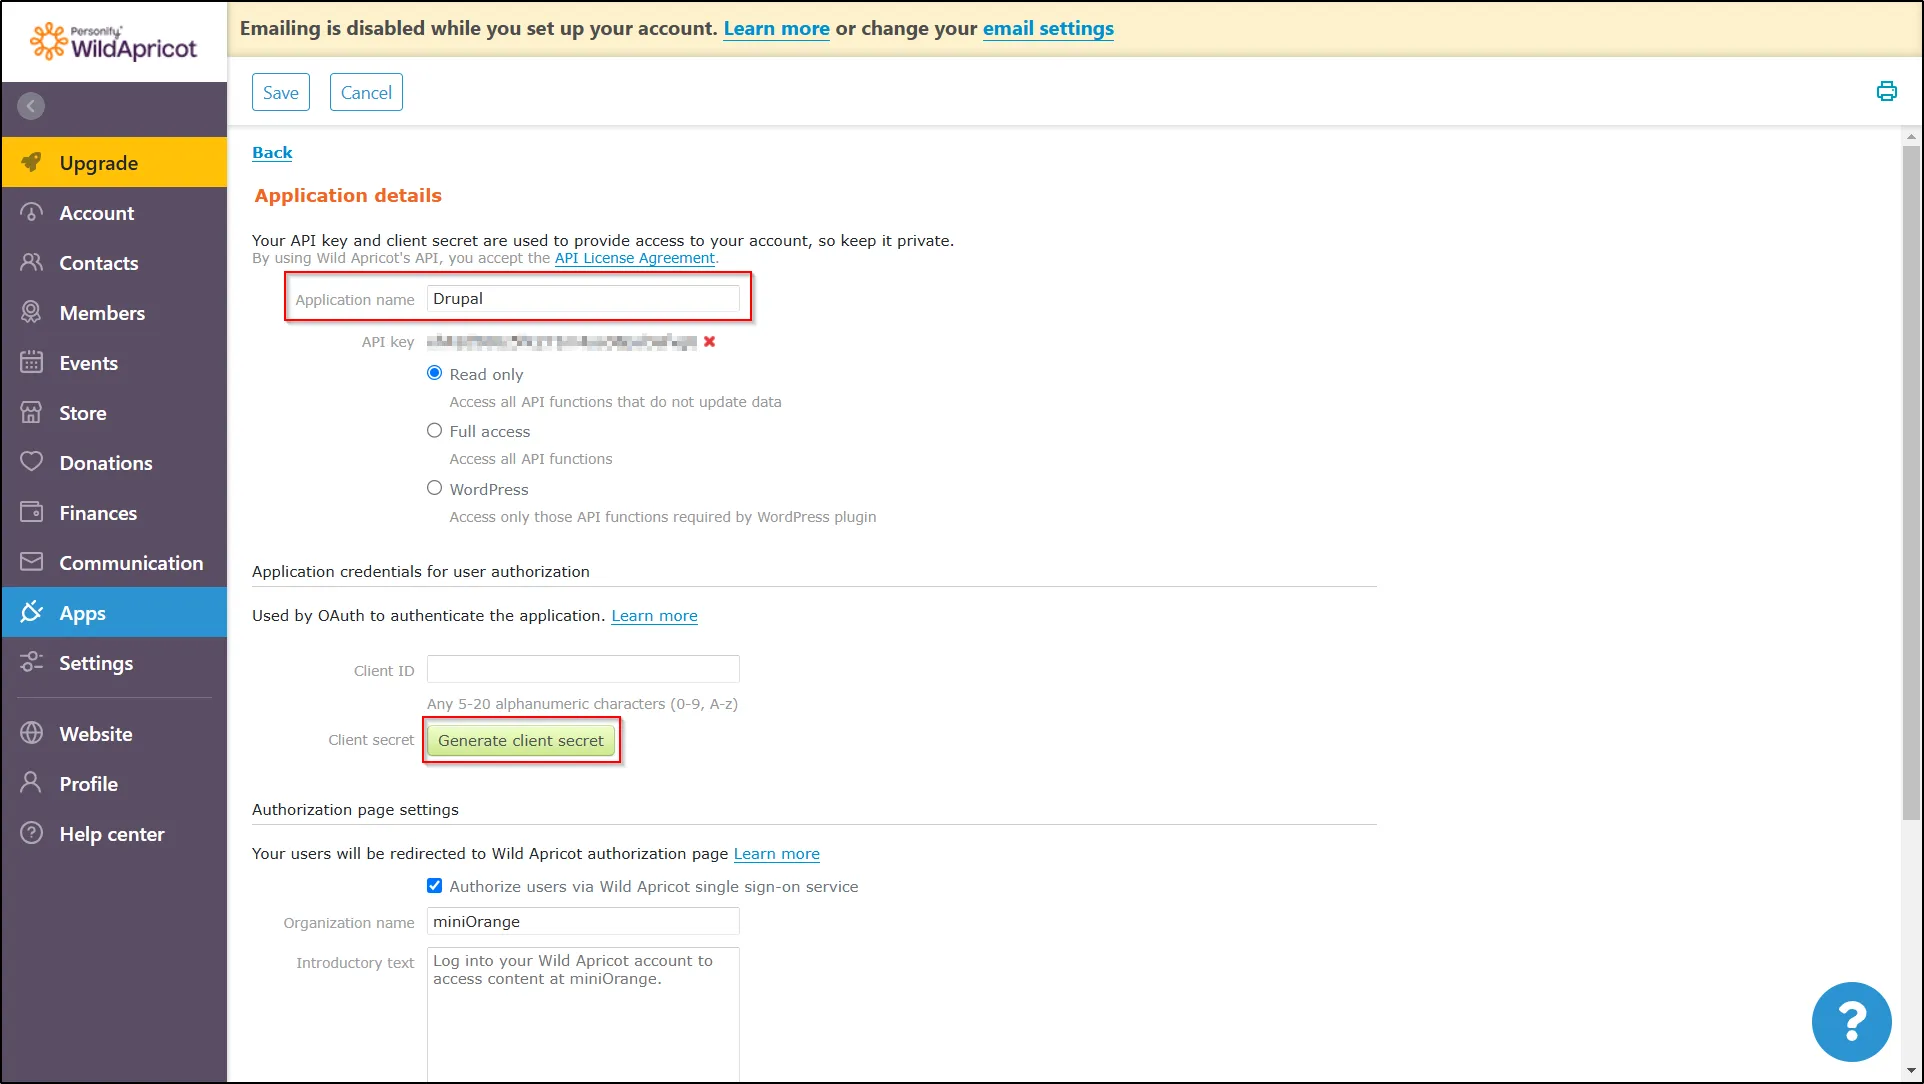This screenshot has height=1084, width=1924.
Task: Click Learn more about OAuth credentials
Action: coord(654,616)
